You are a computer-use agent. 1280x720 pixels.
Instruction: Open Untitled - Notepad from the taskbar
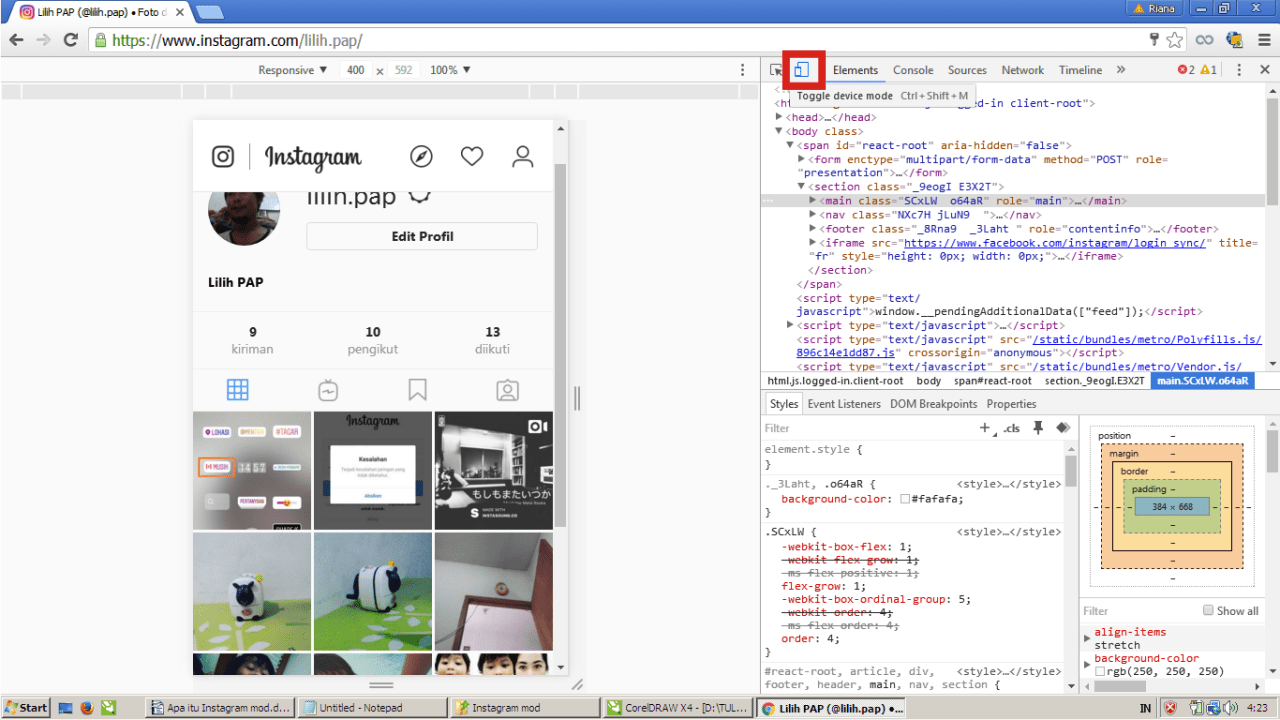[373, 708]
